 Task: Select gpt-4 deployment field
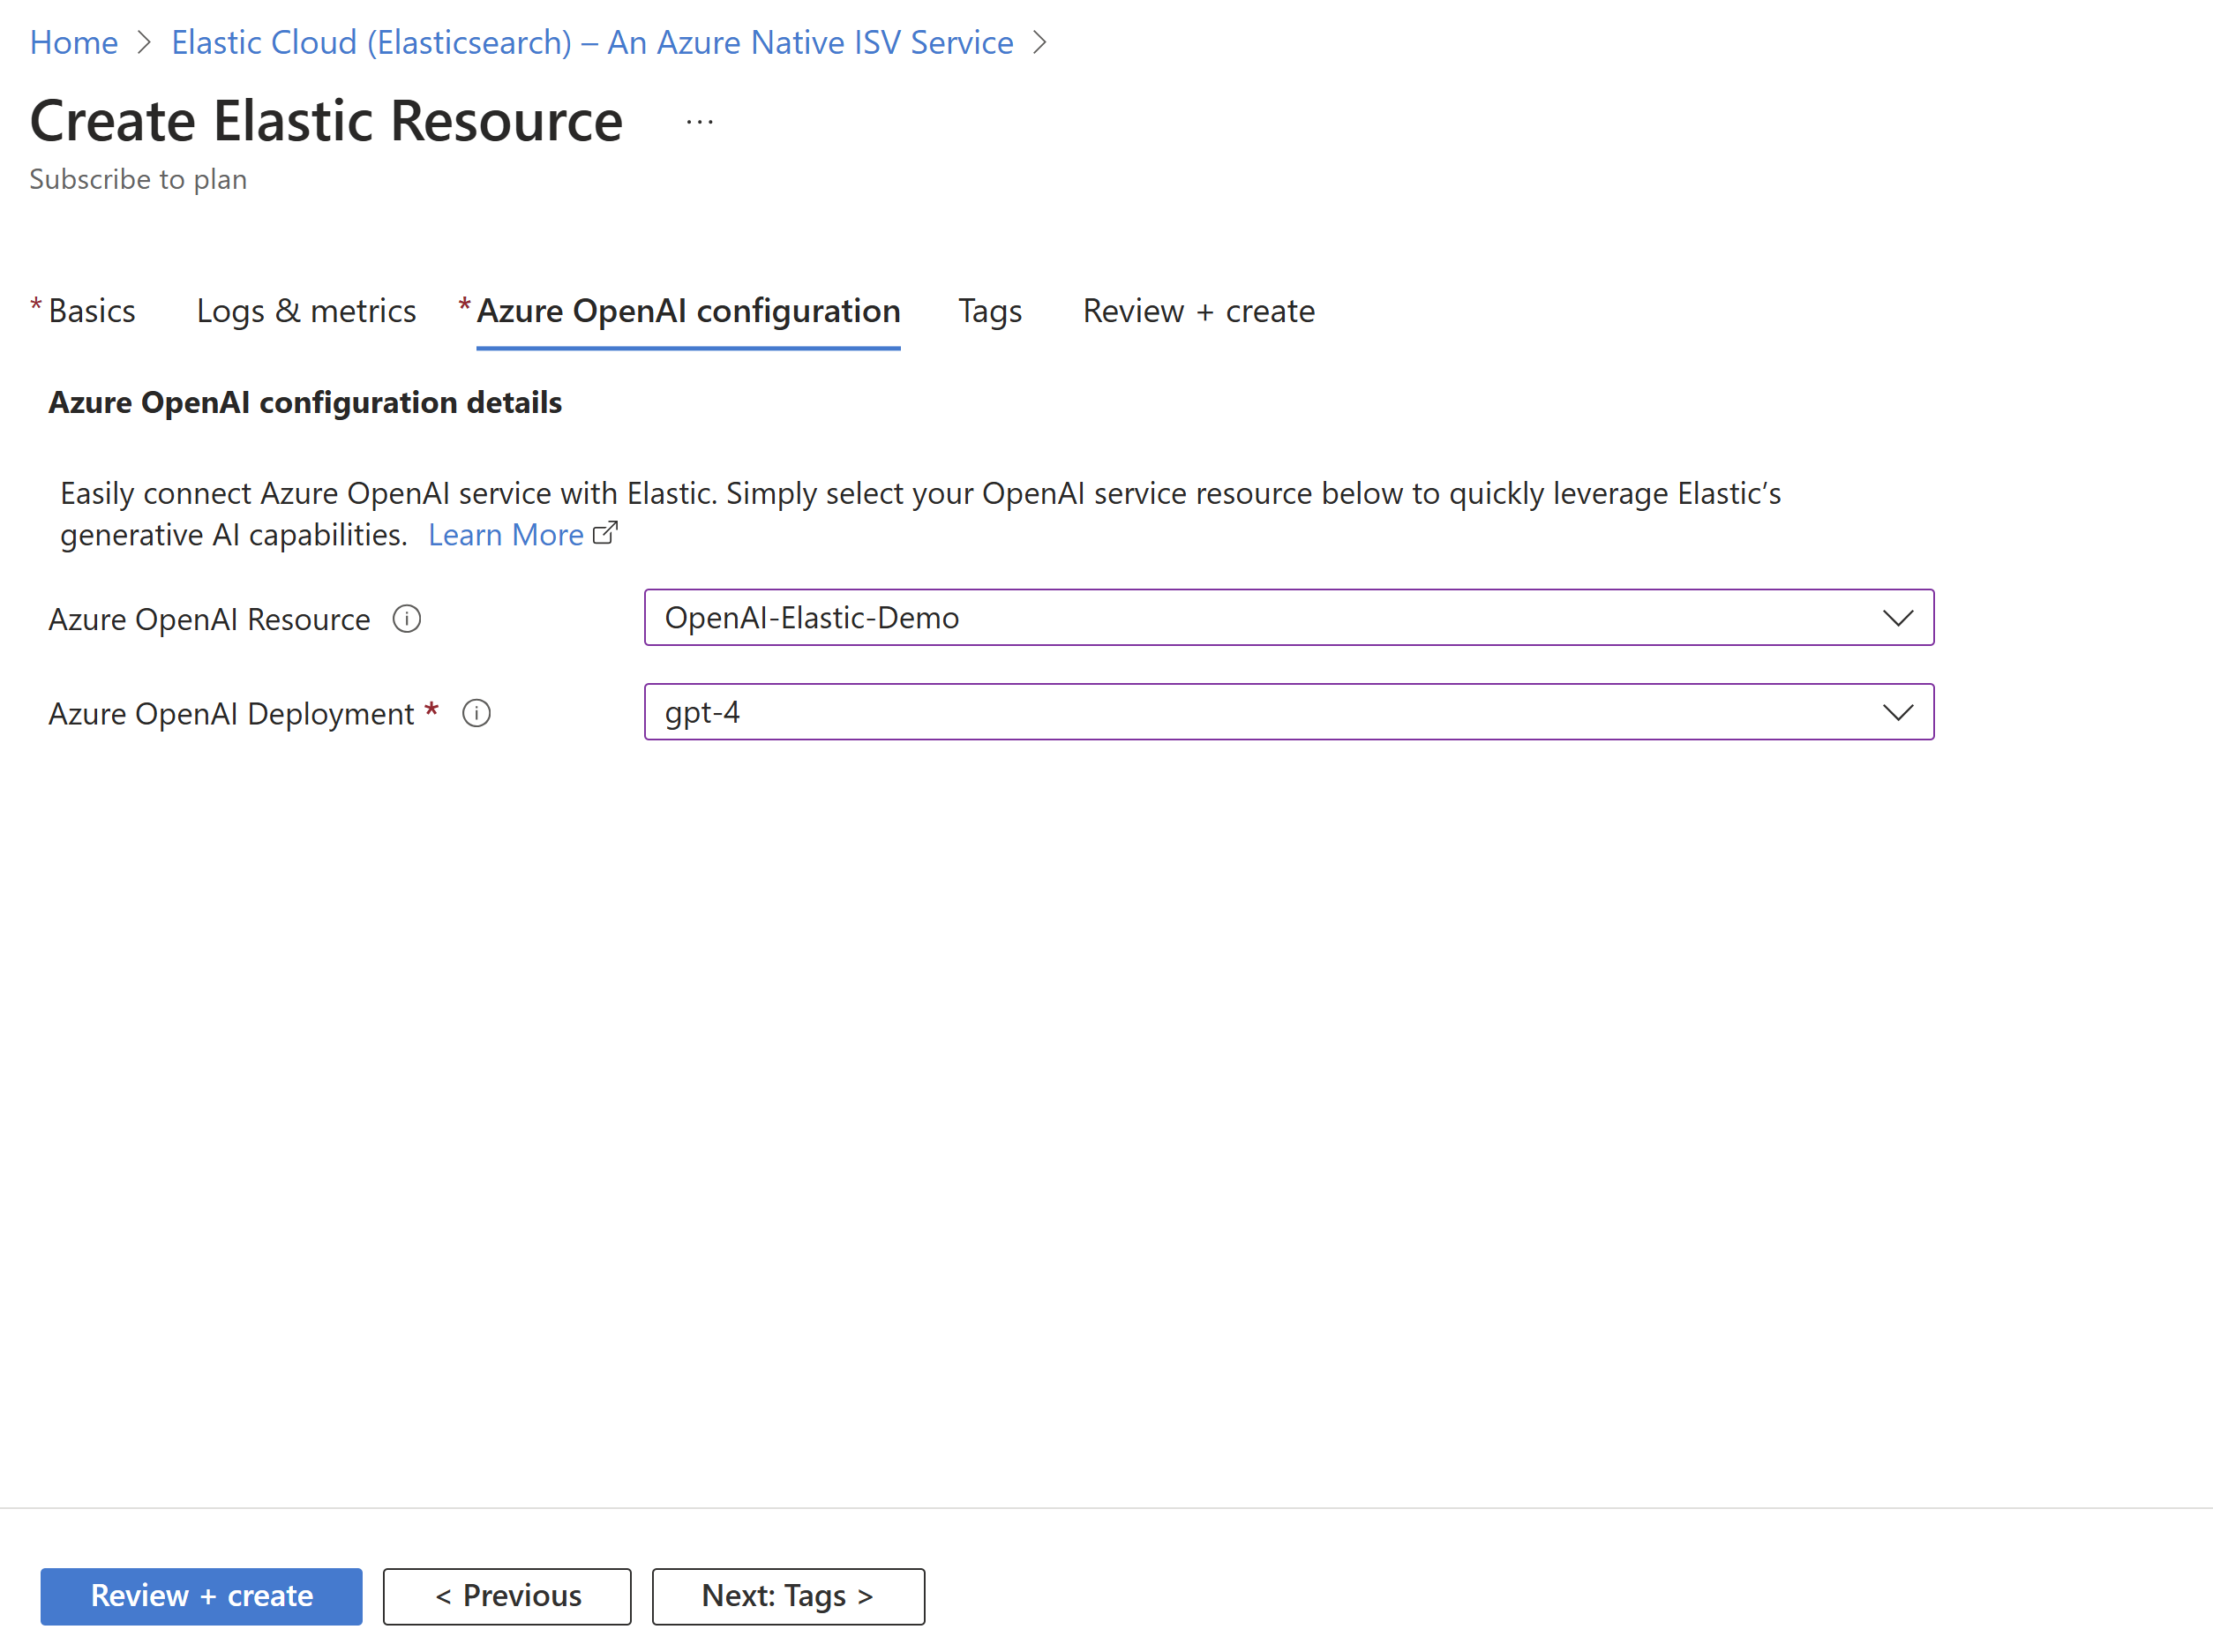click(1288, 711)
